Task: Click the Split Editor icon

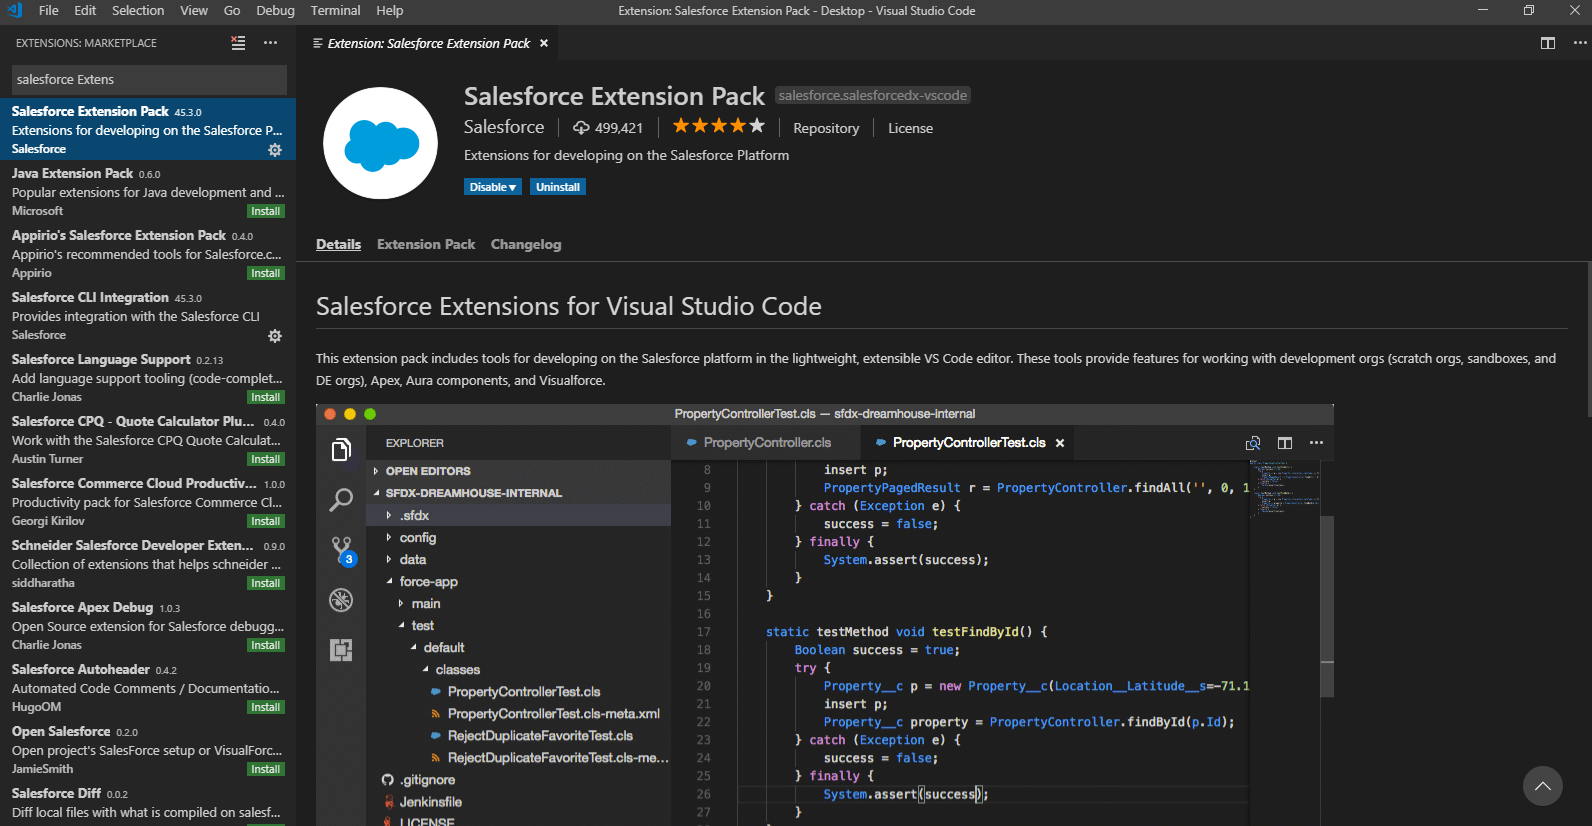Action: pos(1547,43)
